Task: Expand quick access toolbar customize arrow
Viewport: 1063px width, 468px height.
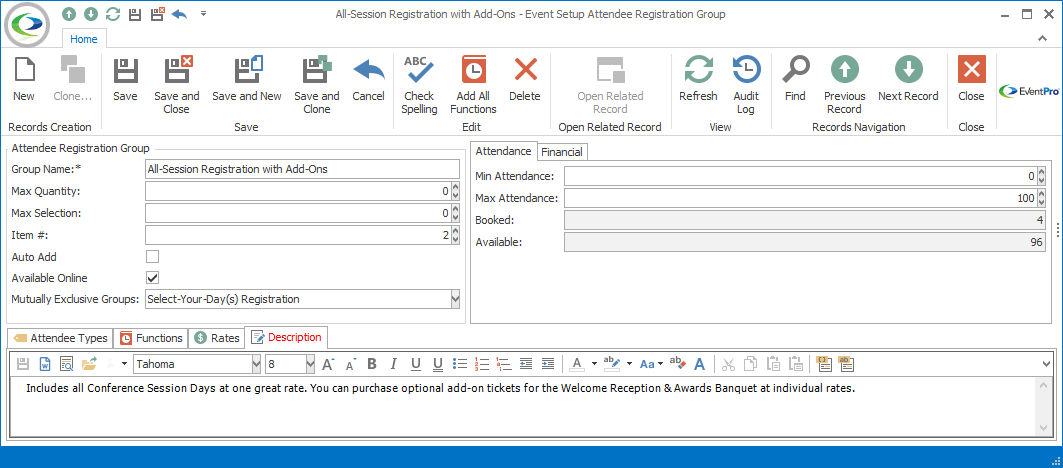Action: click(203, 14)
